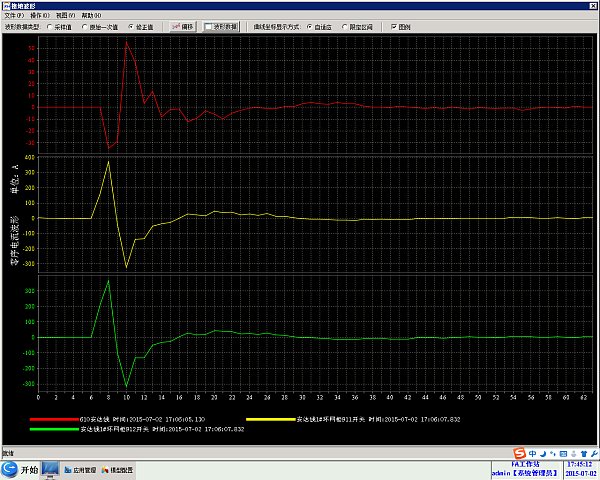Open the 文件 menu
This screenshot has height=480, width=600.
coord(14,15)
